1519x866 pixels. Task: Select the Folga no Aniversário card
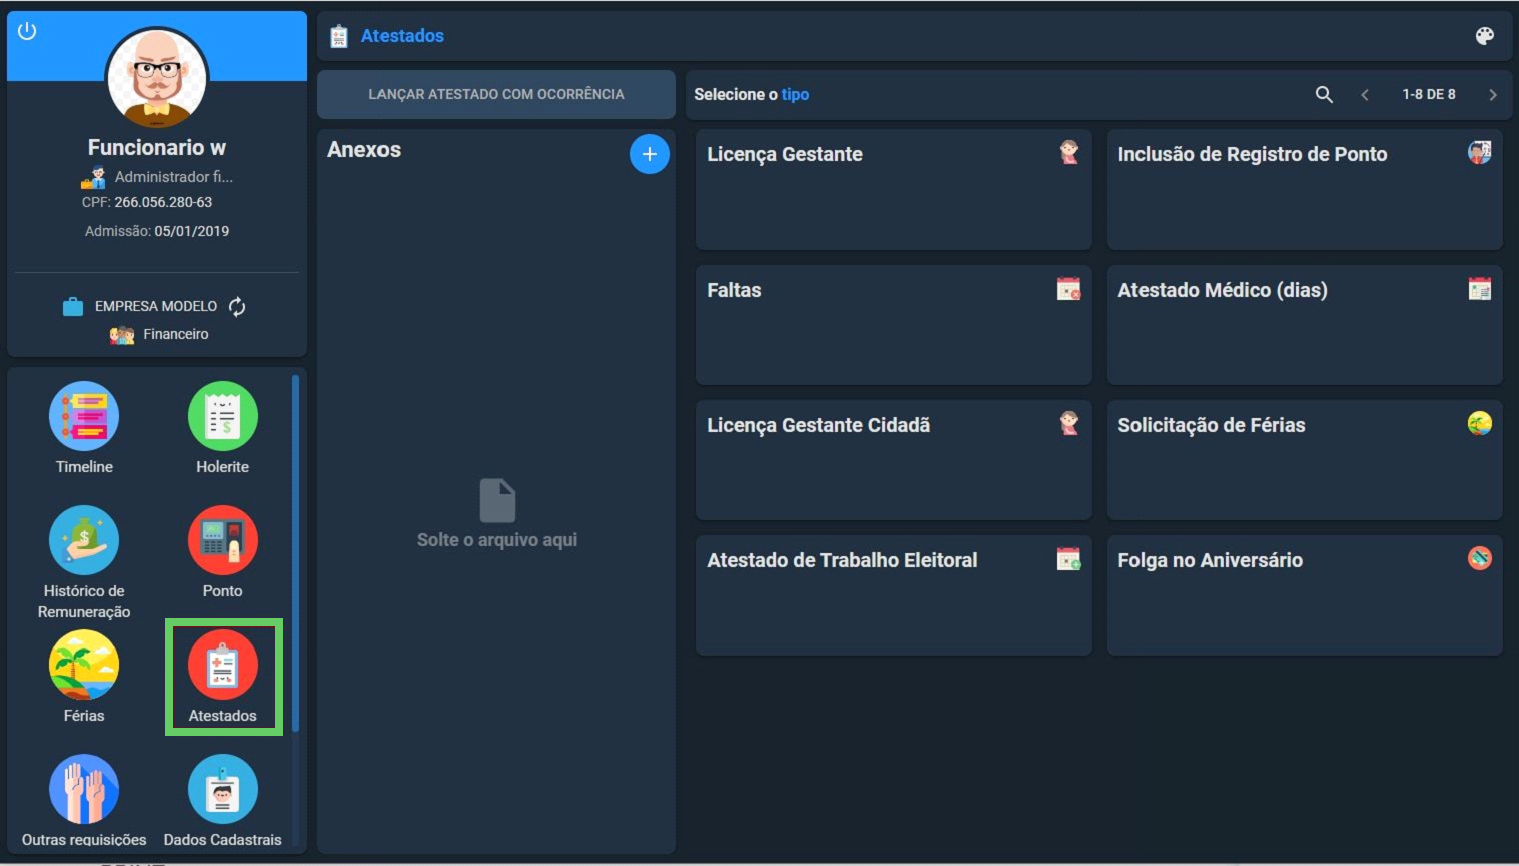point(1304,595)
